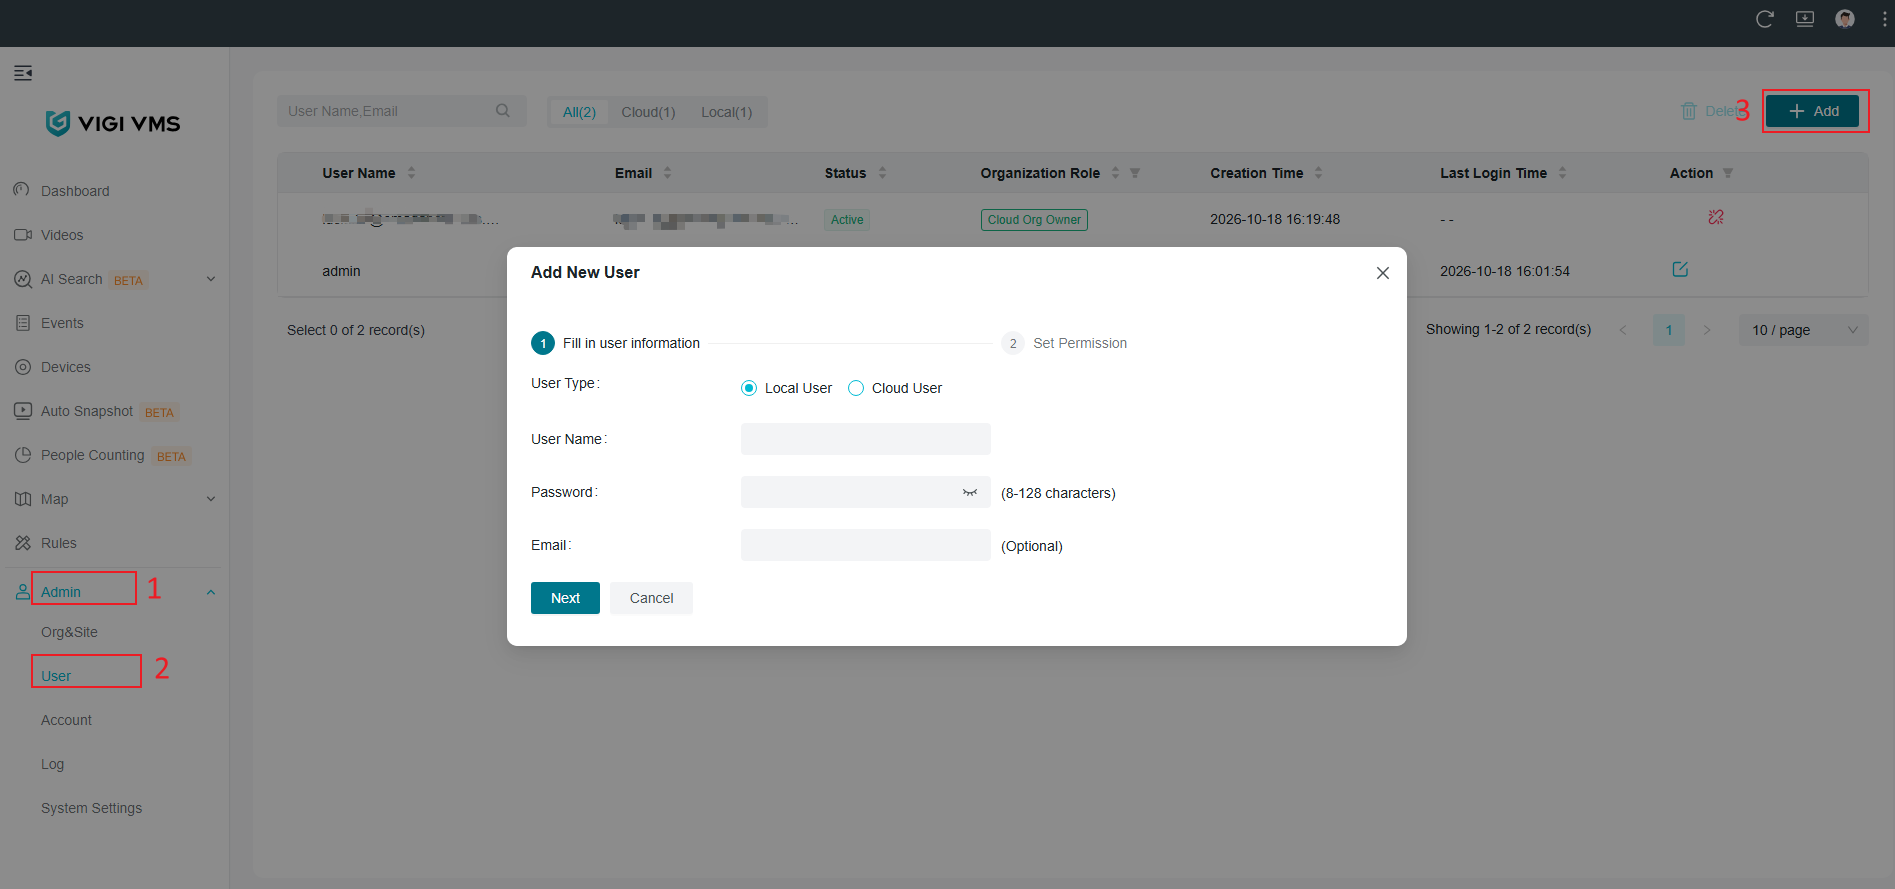This screenshot has height=889, width=1895.
Task: Click the Next button
Action: point(565,598)
